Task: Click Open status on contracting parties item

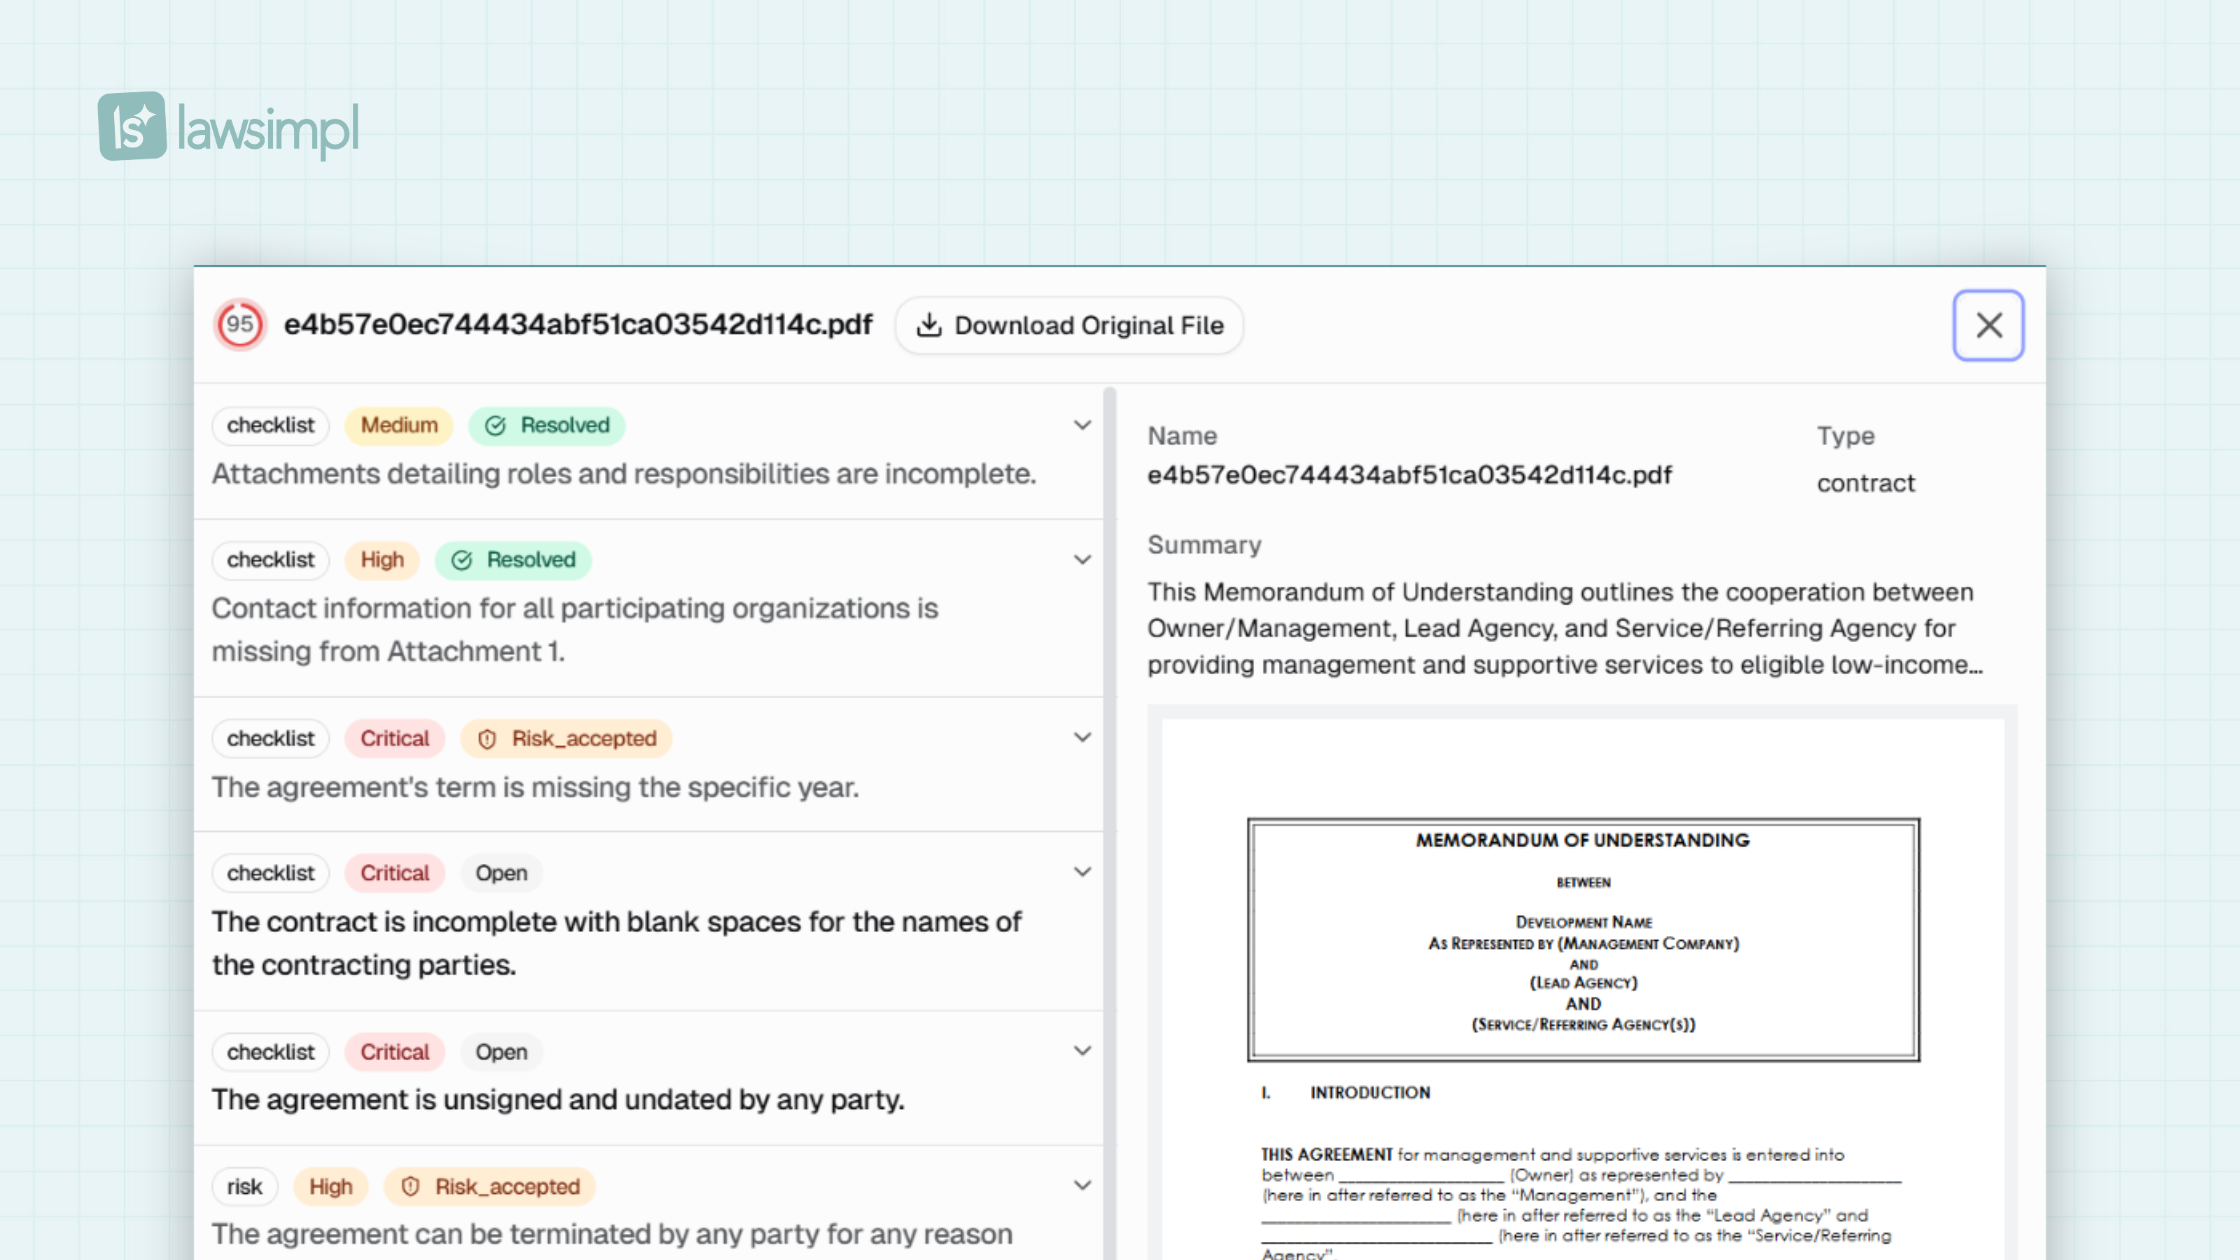Action: (501, 873)
